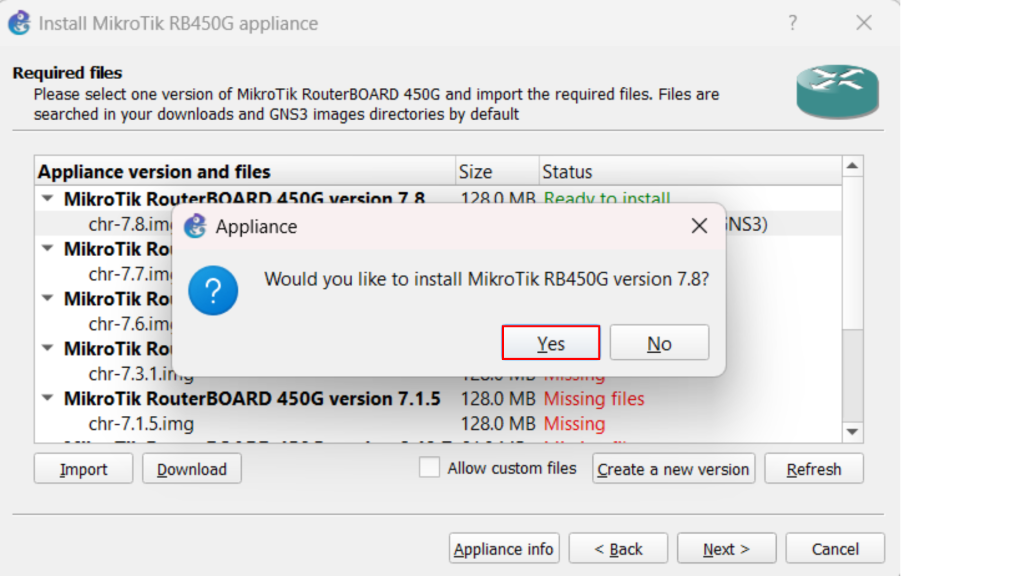Click No in the Appliance dialog

coord(659,343)
